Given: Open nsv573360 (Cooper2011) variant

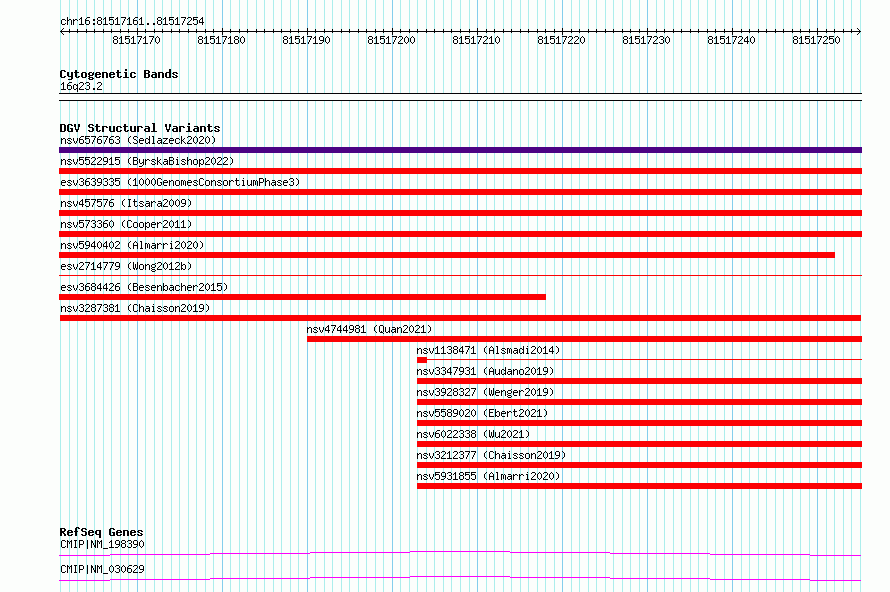Looking at the screenshot, I should 126,224.
